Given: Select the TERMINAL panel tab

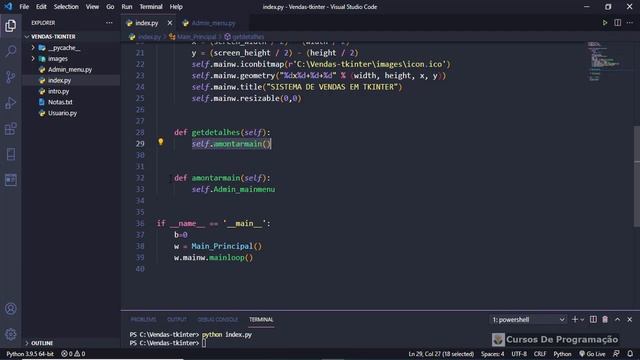Looking at the screenshot, I should (261, 320).
